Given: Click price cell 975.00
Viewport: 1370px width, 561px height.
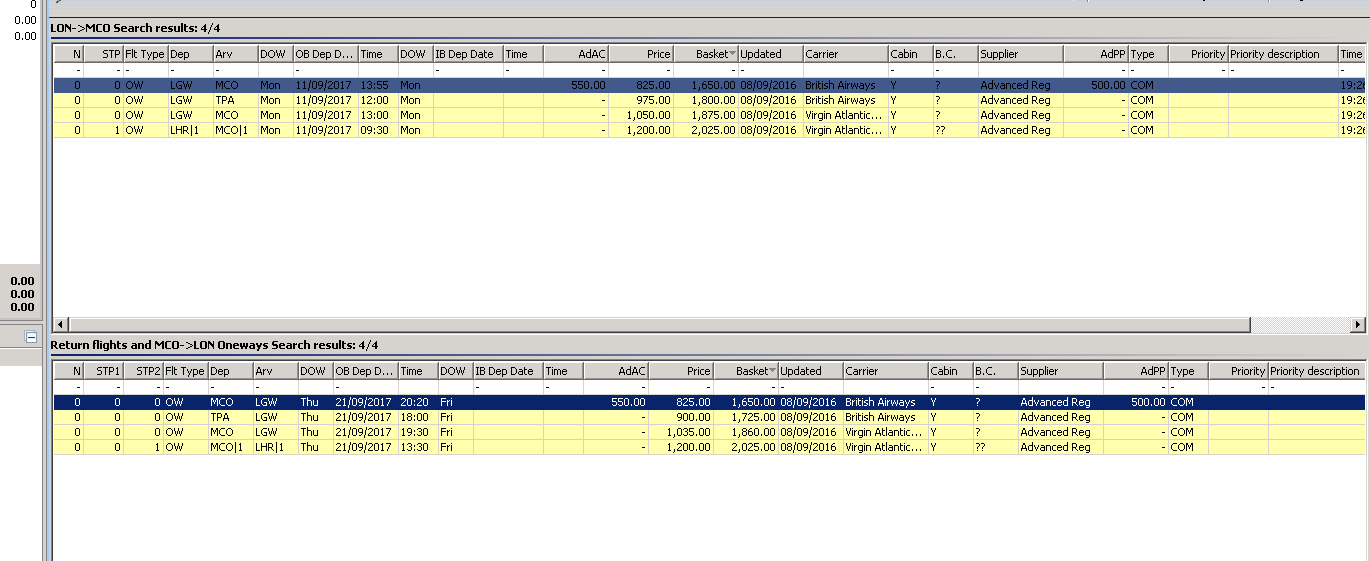Looking at the screenshot, I should [x=641, y=100].
